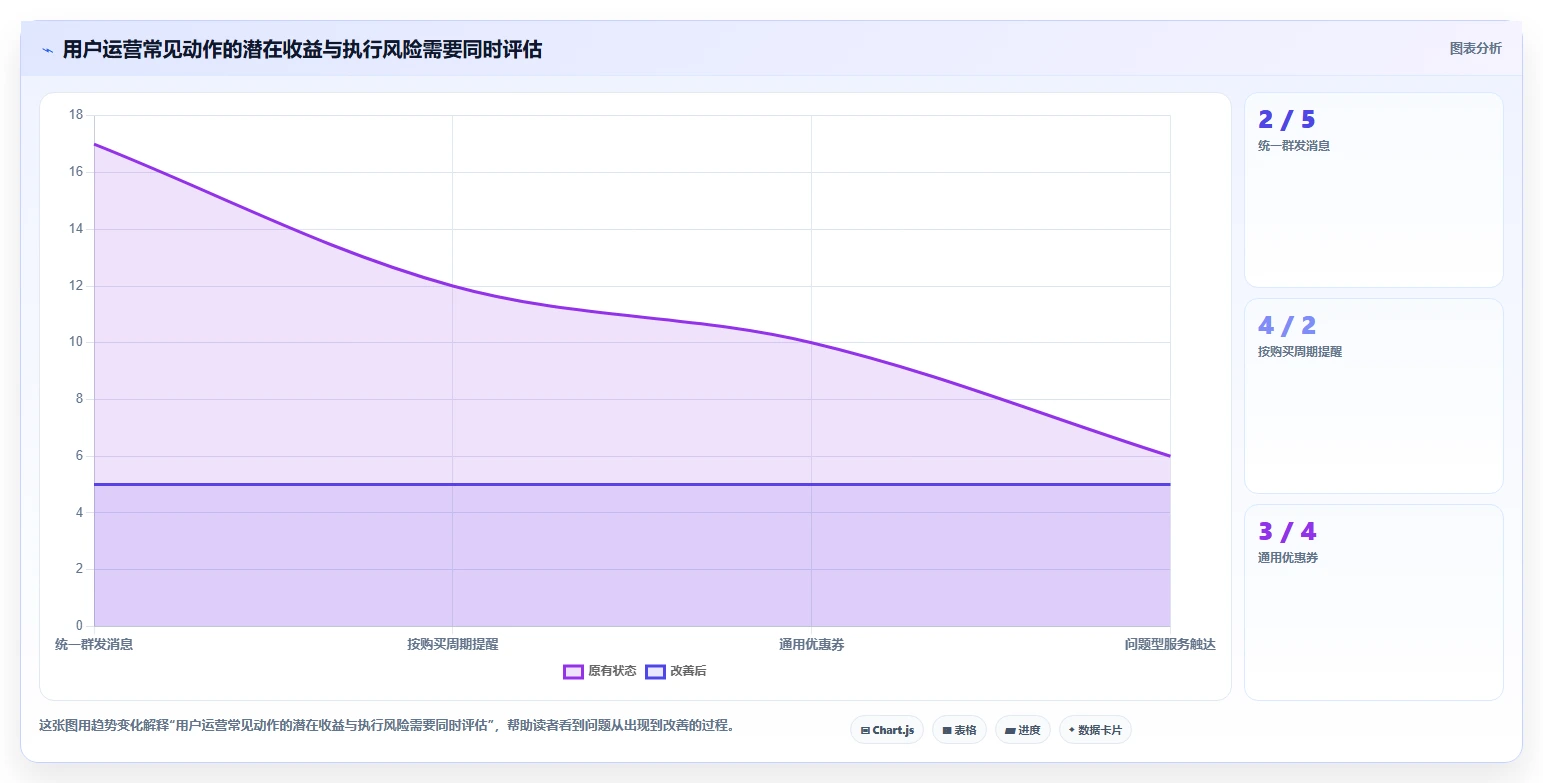Viewport: 1543px width, 783px height.
Task: Click the 3 / 4 value text
Action: point(1287,532)
